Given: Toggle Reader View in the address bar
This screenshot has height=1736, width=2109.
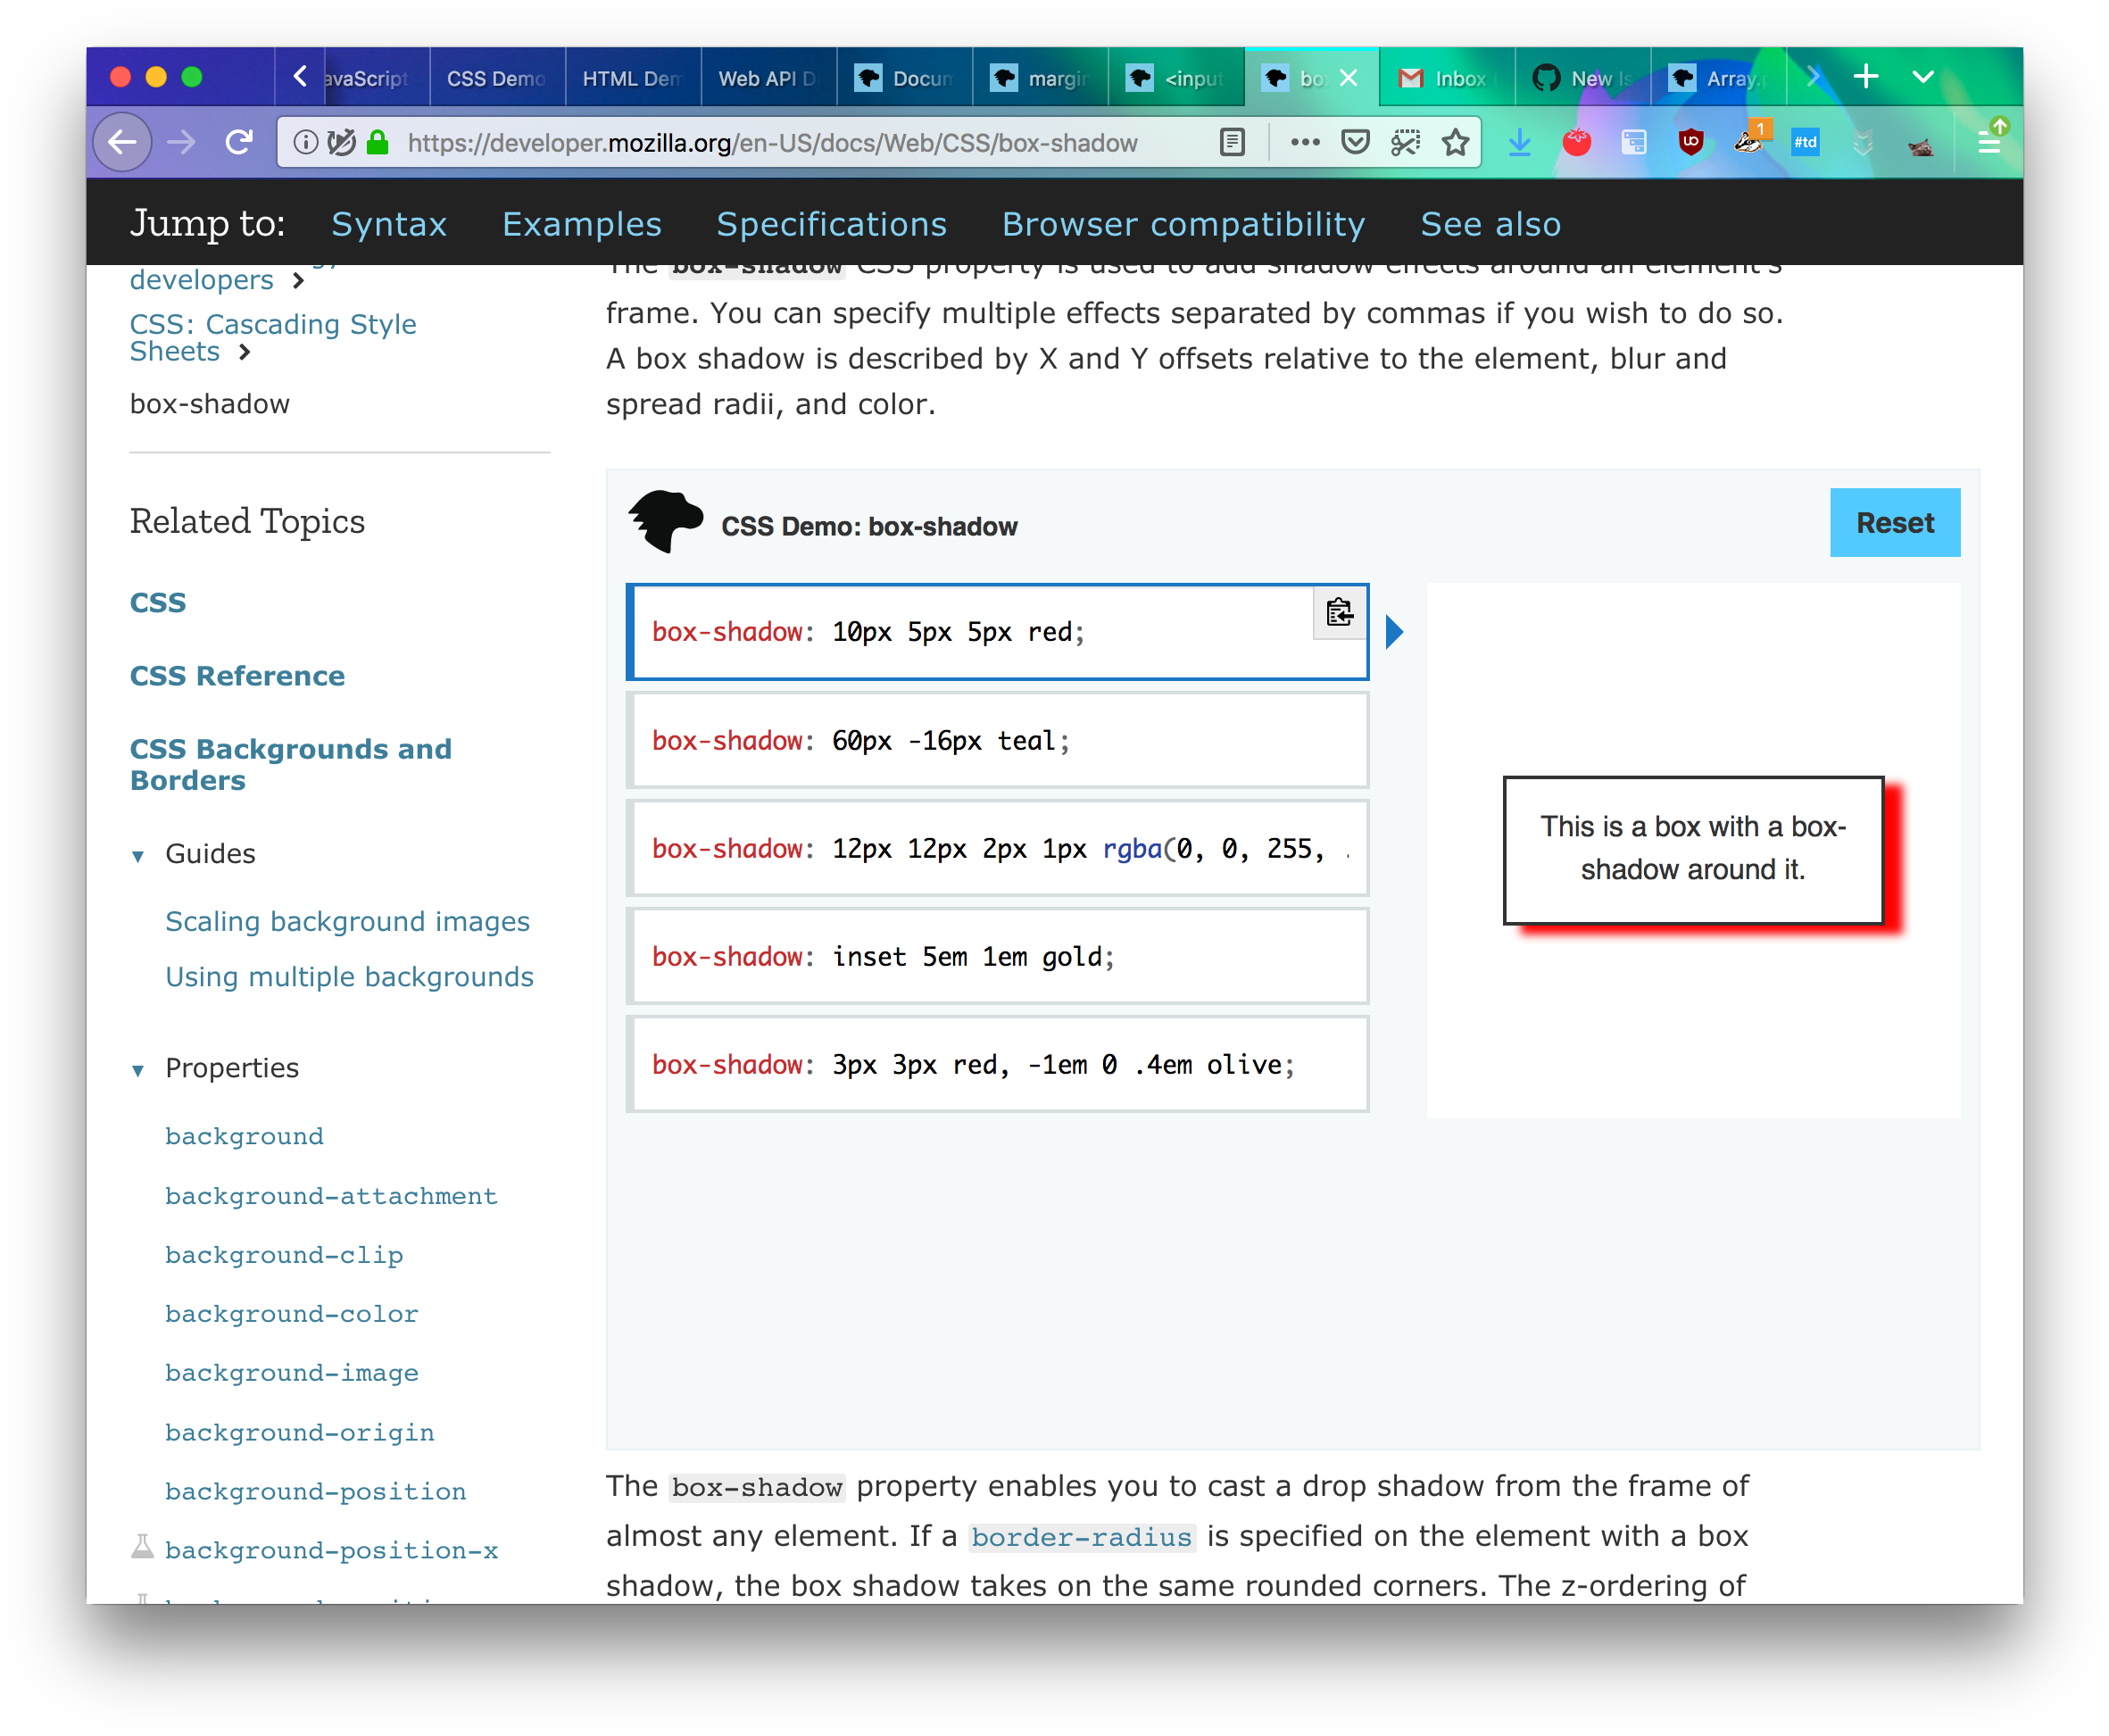Looking at the screenshot, I should click(1232, 143).
